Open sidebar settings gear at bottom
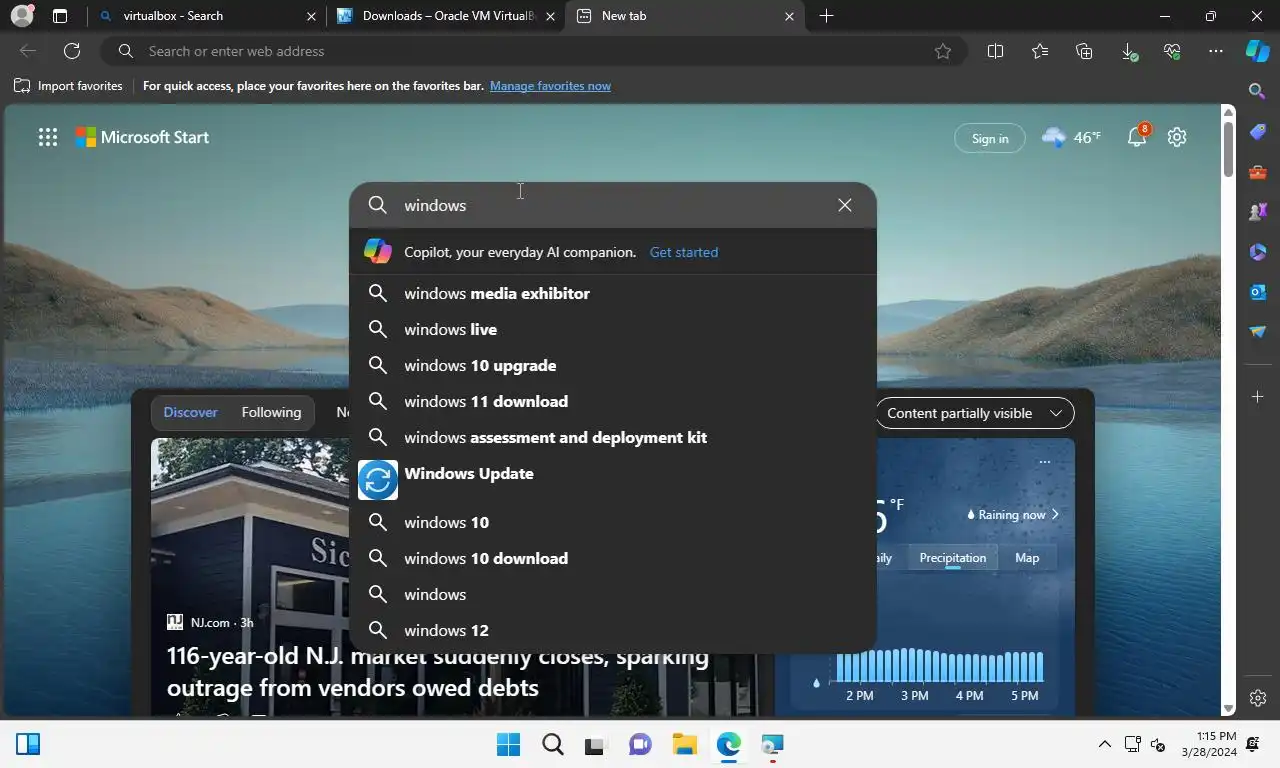The width and height of the screenshot is (1280, 768). 1258,698
